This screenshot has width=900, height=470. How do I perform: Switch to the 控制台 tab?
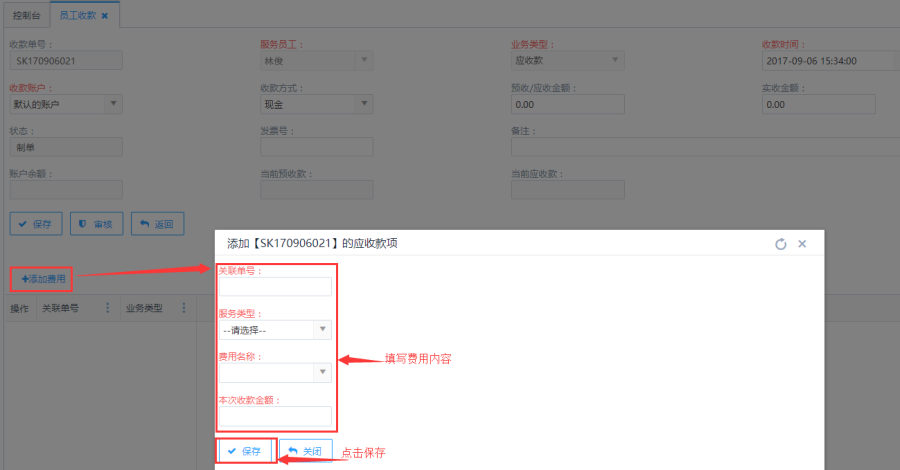point(27,15)
